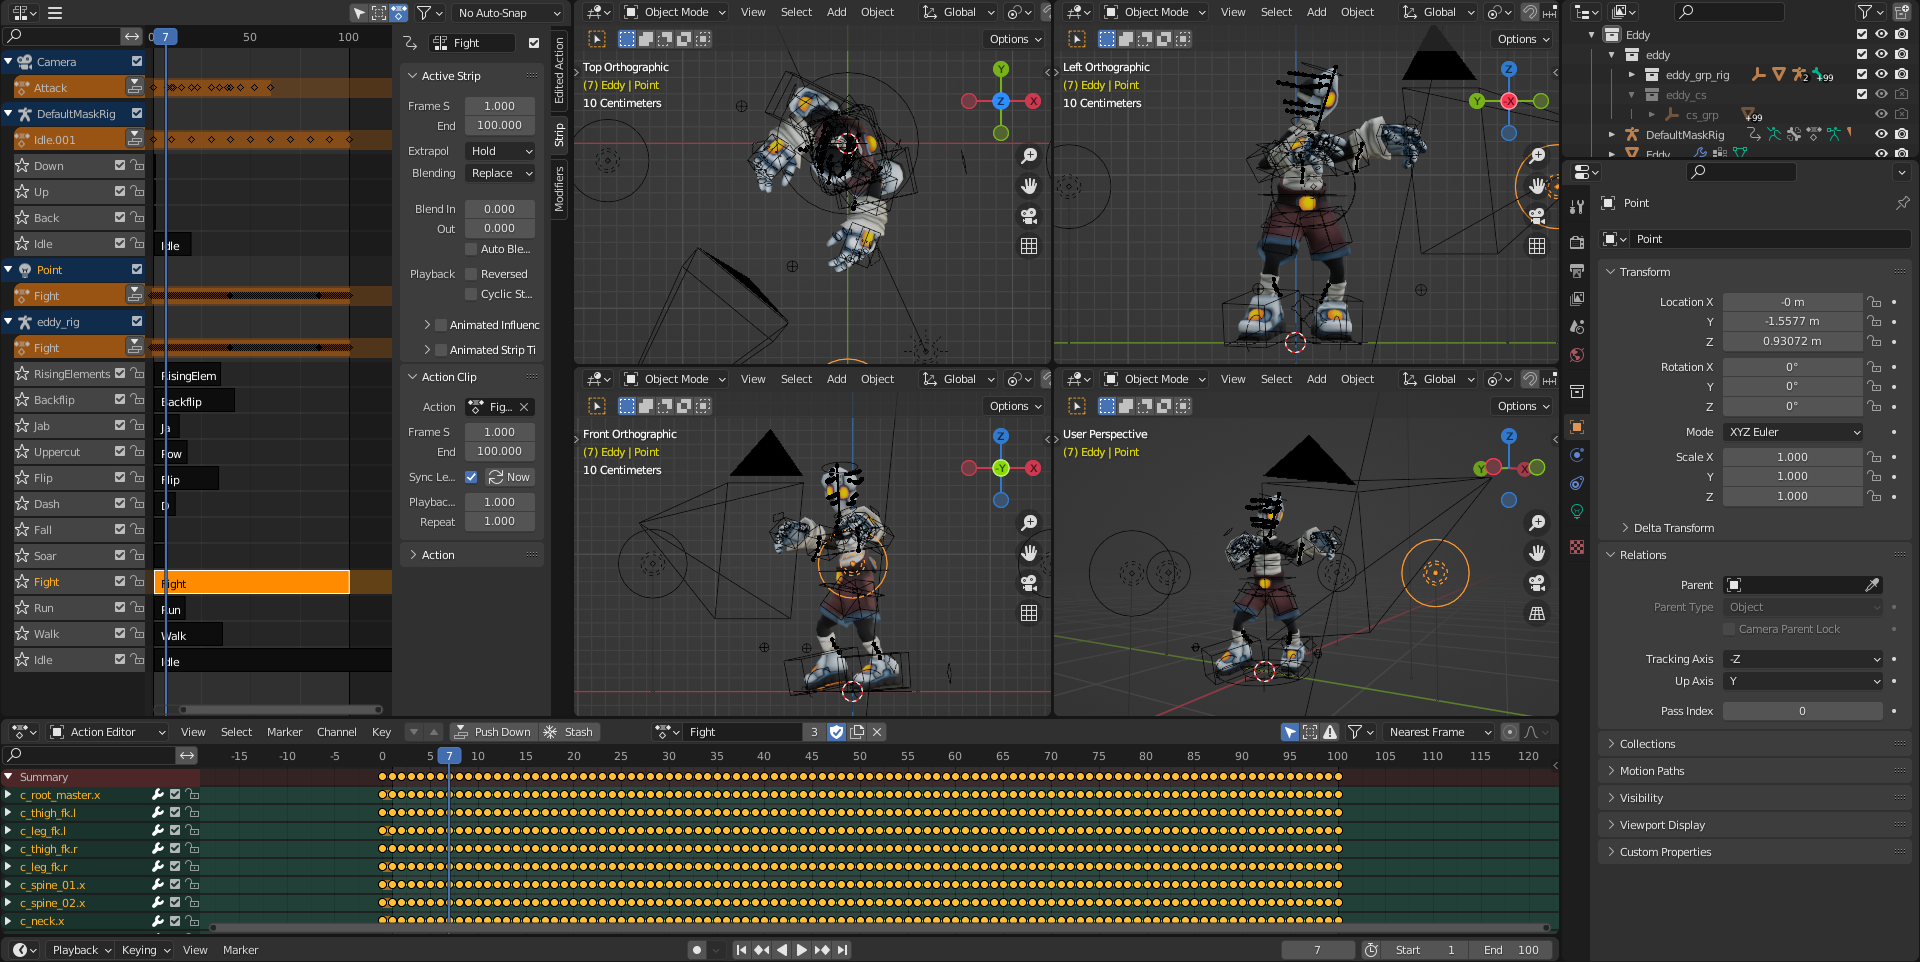Toggle camera view in the Front Orthographic viewport
Viewport: 1920px width, 962px height.
(x=1029, y=583)
